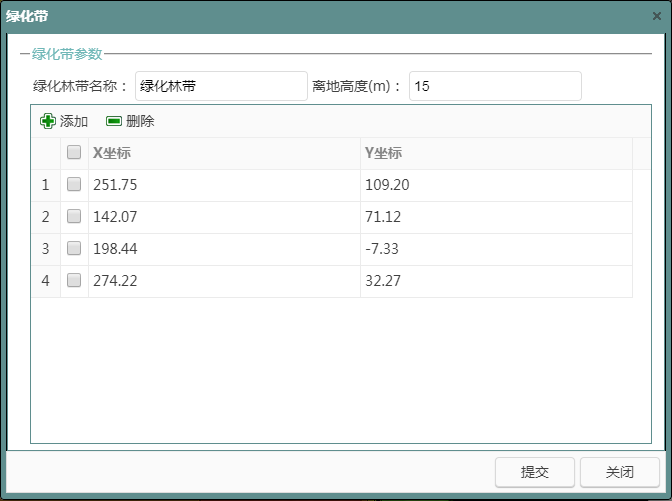Viewport: 672px width, 501px height.
Task: Click the X value 251.75 cell
Action: click(224, 185)
